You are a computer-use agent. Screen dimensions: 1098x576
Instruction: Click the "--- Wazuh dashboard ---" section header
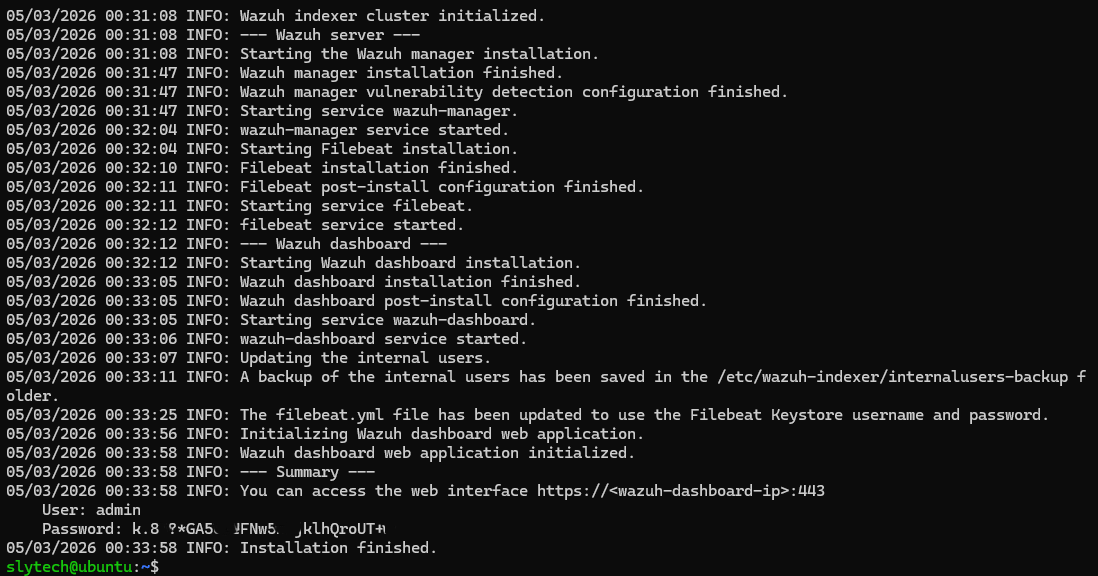coord(343,244)
